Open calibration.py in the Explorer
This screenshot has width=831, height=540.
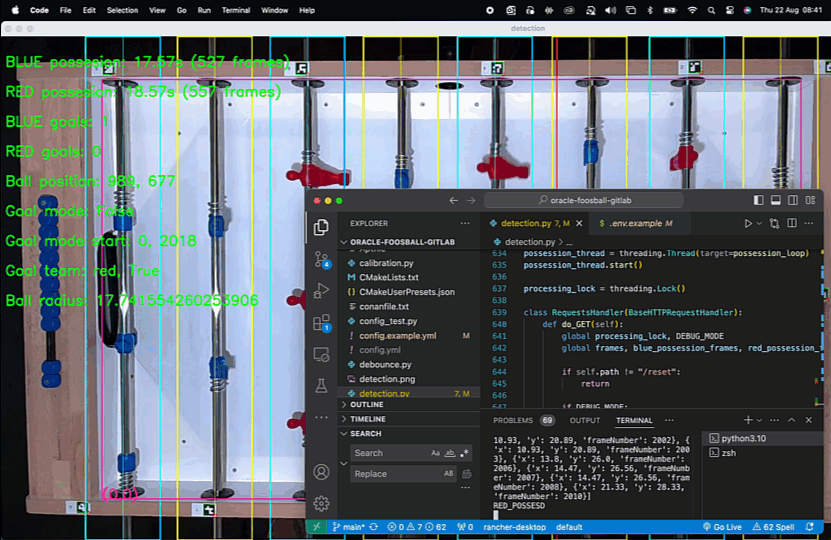point(386,263)
